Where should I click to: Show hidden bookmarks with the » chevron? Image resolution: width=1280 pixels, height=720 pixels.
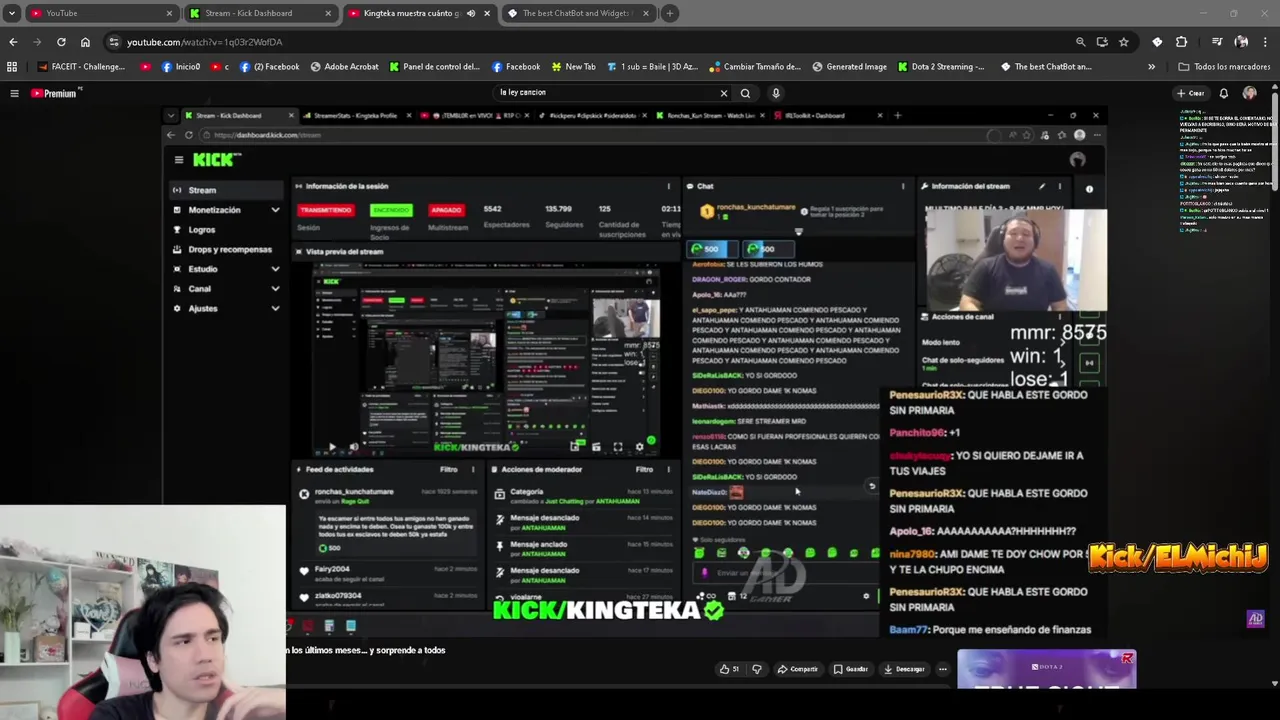(1151, 67)
